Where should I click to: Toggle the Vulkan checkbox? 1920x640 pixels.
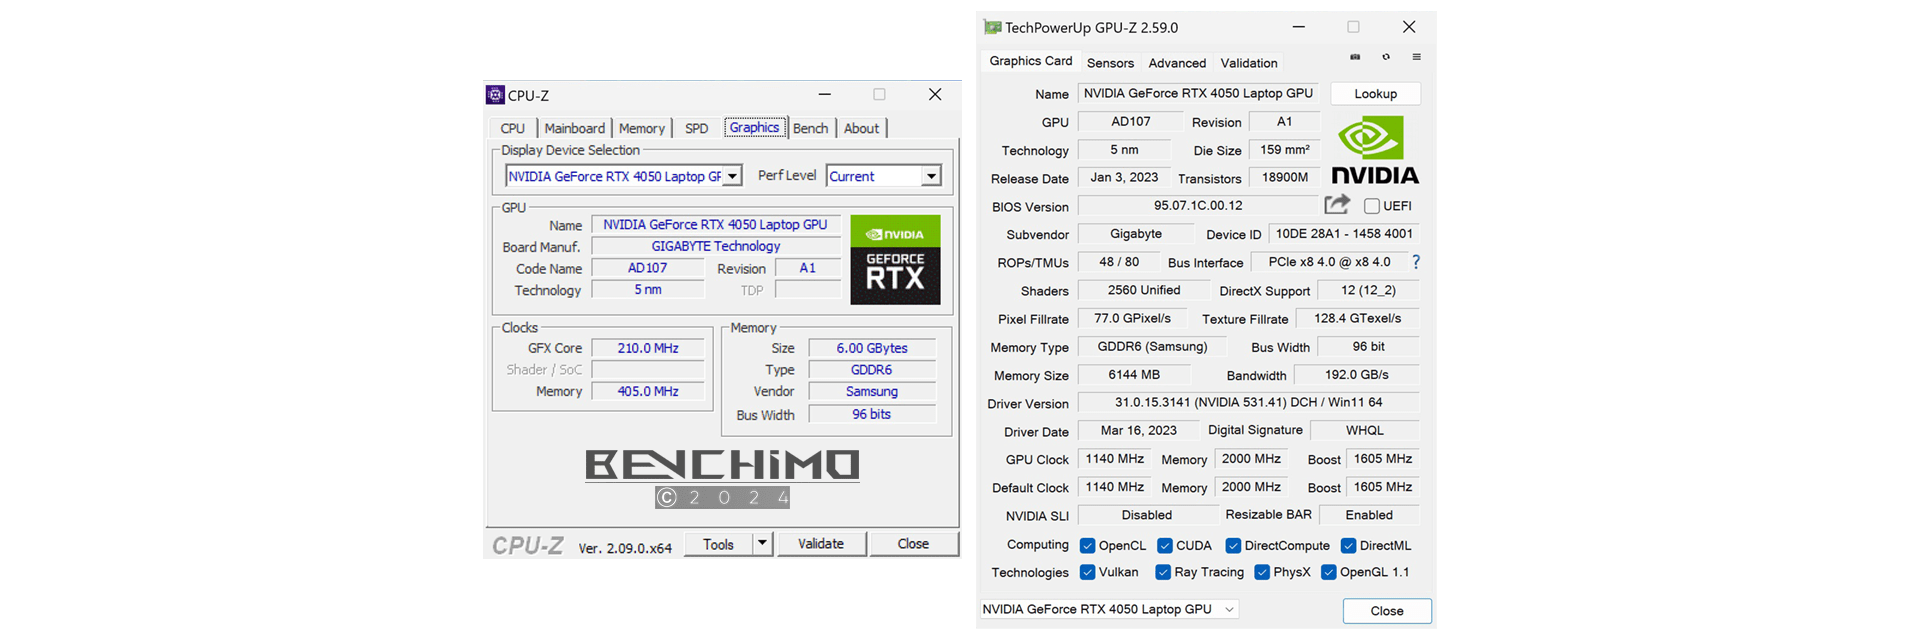[x=1087, y=572]
